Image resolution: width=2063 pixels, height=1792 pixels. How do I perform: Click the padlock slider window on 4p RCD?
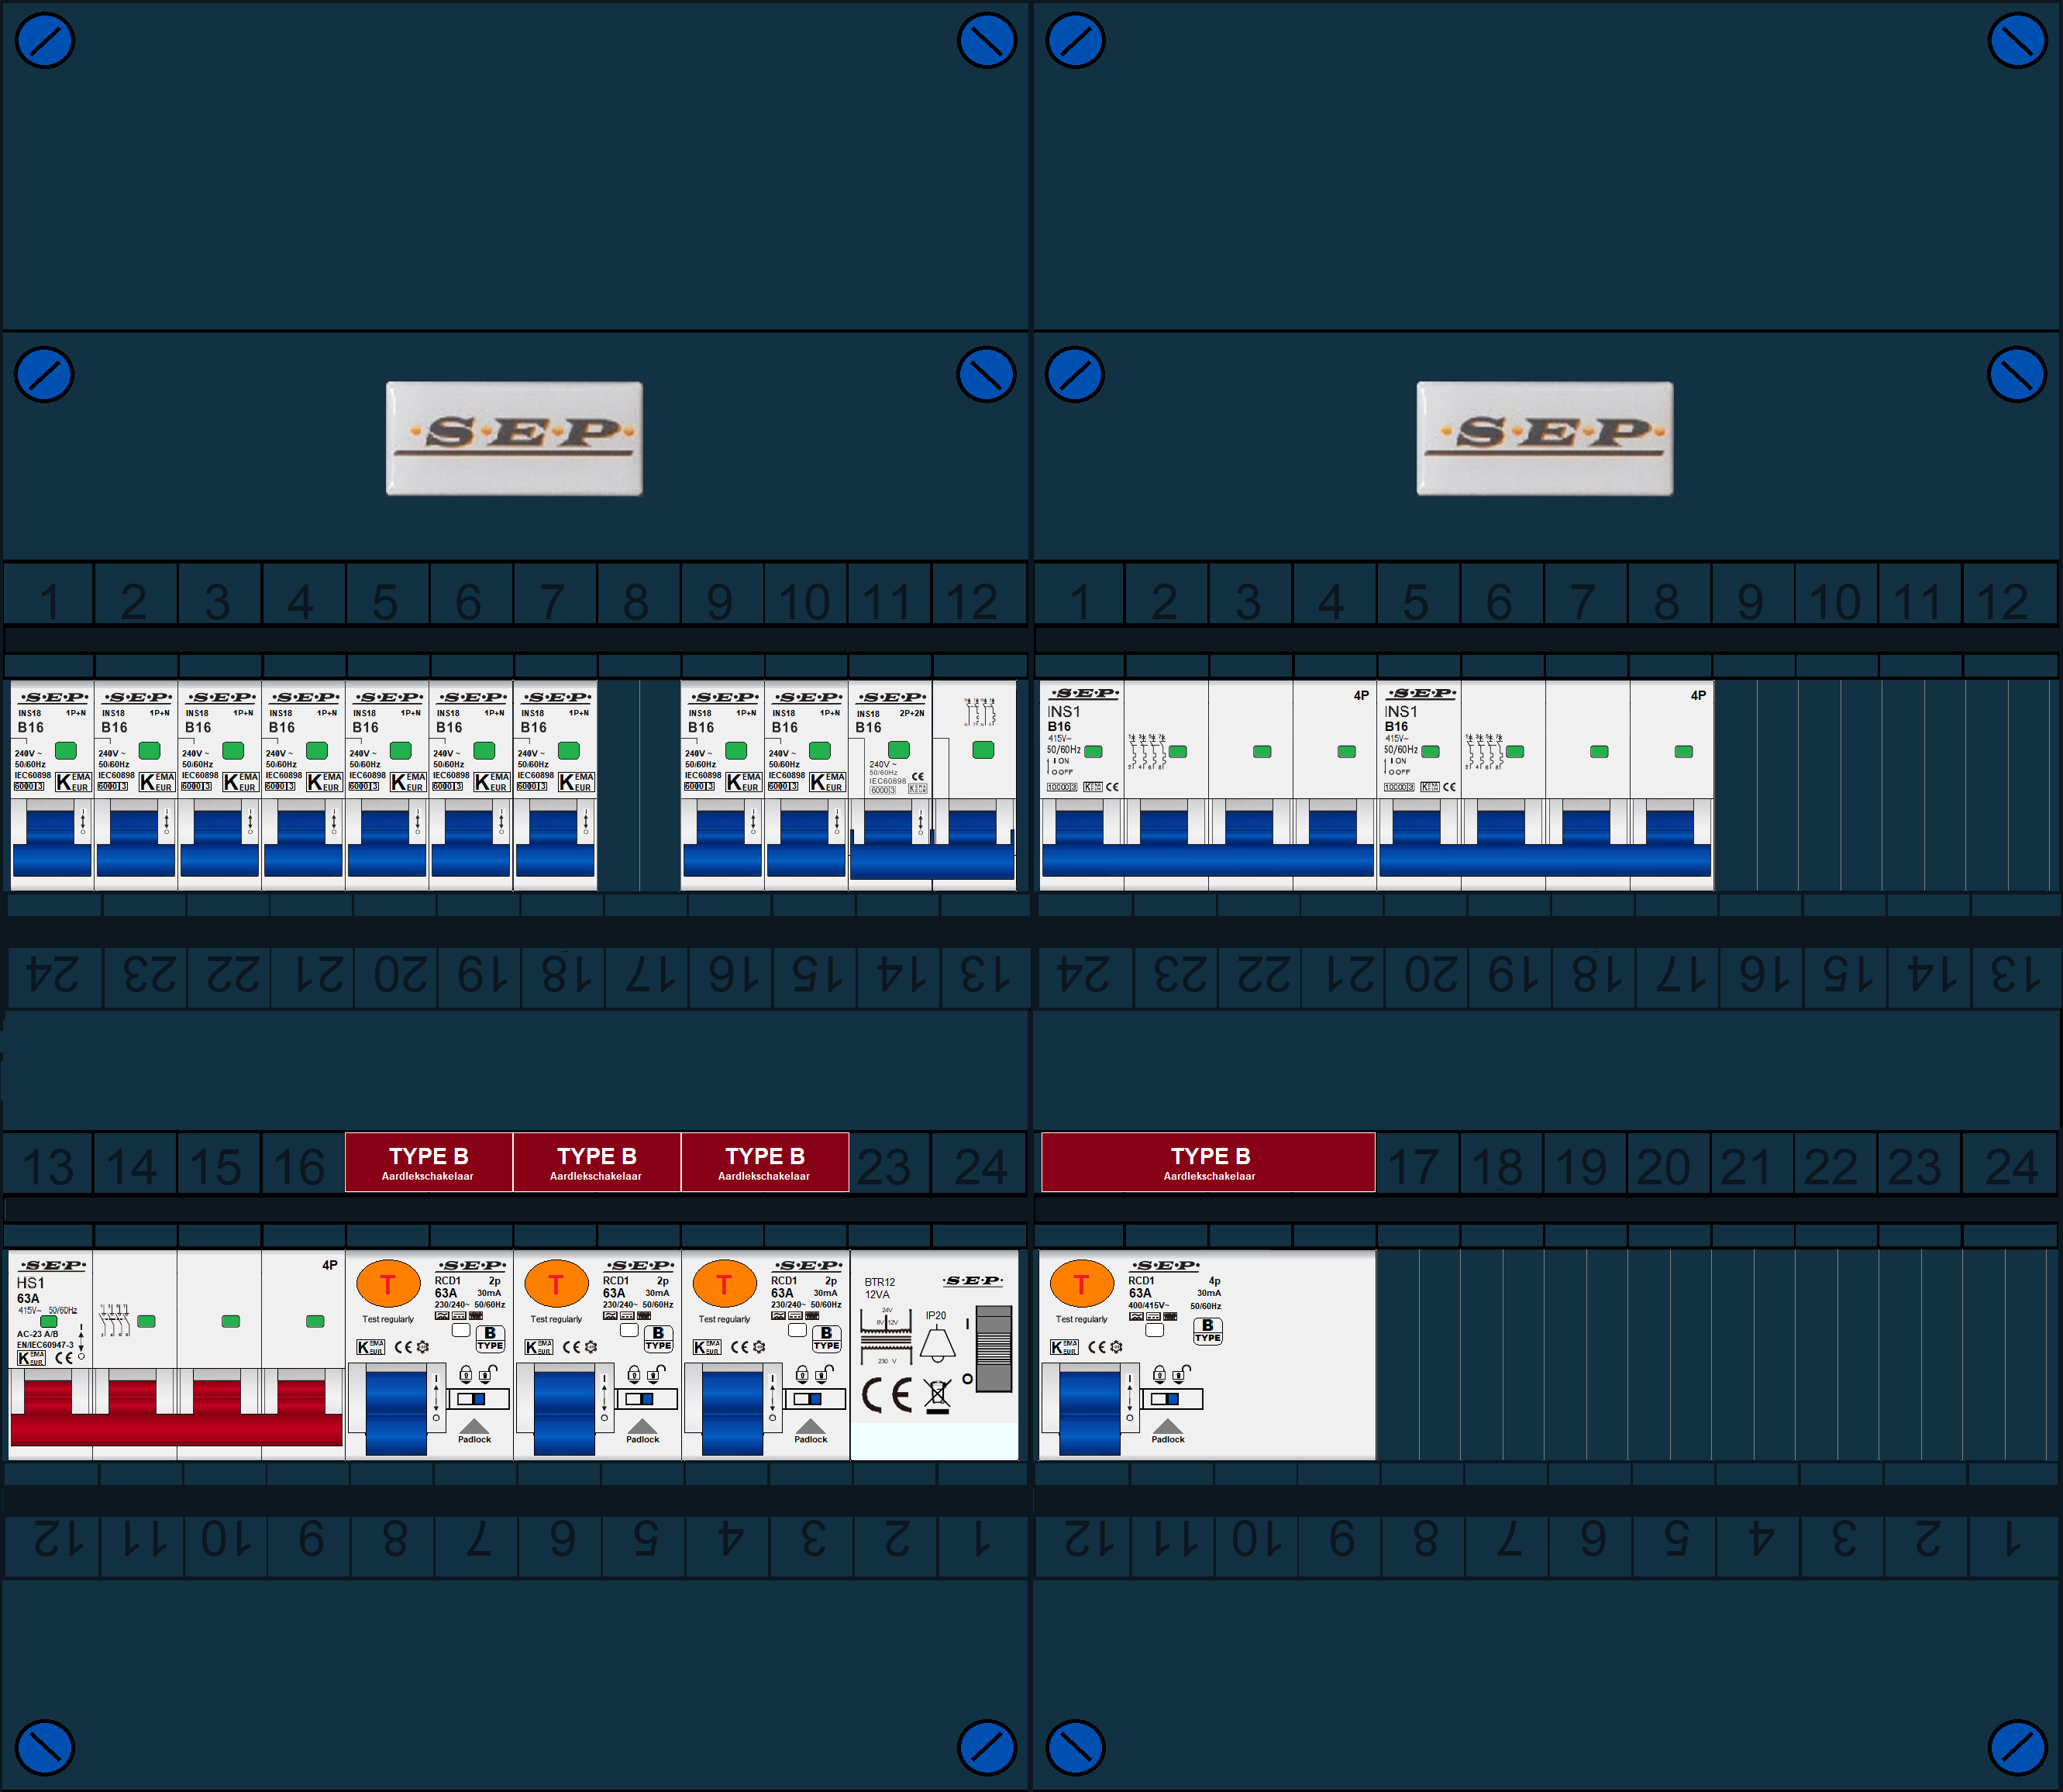pos(1166,1399)
